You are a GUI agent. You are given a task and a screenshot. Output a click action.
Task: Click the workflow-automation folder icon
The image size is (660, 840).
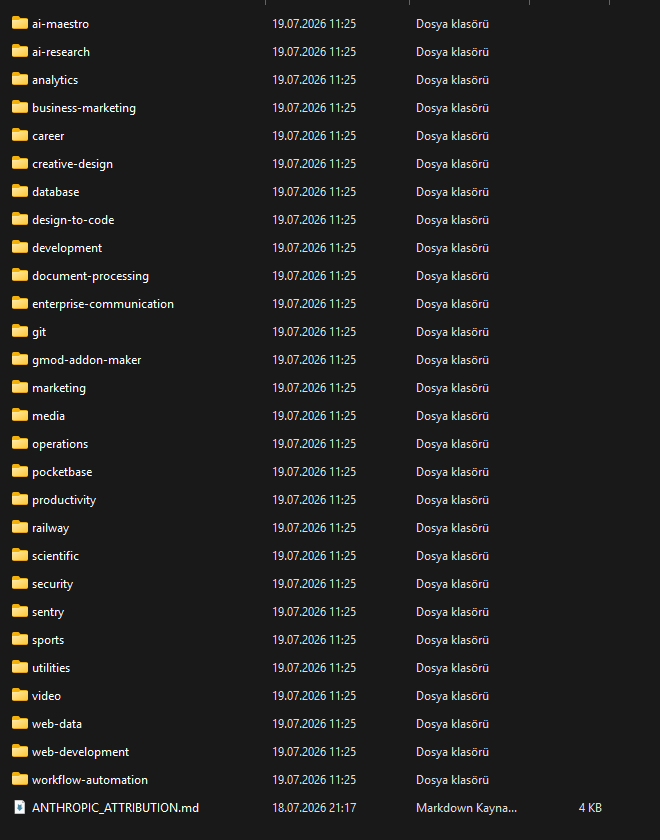[20, 779]
